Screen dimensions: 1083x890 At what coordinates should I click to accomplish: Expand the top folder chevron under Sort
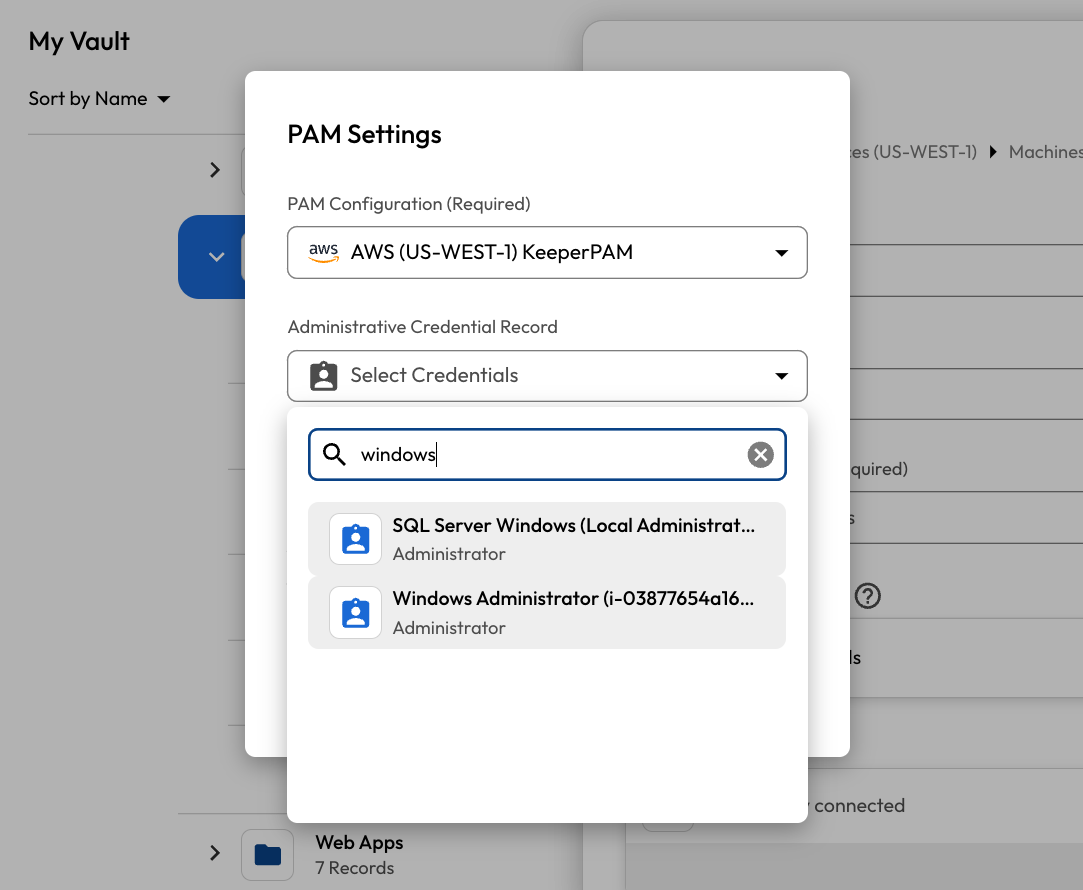(215, 170)
